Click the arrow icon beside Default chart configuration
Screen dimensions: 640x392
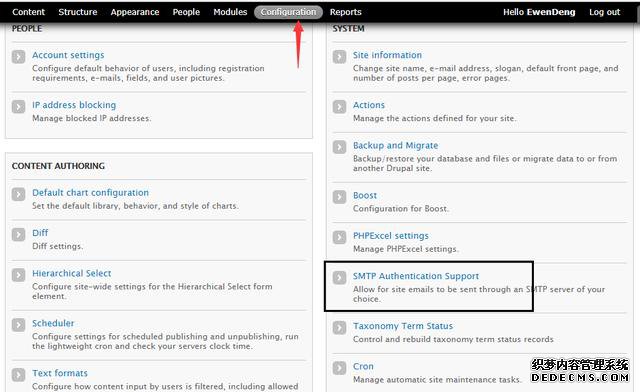tap(18, 194)
